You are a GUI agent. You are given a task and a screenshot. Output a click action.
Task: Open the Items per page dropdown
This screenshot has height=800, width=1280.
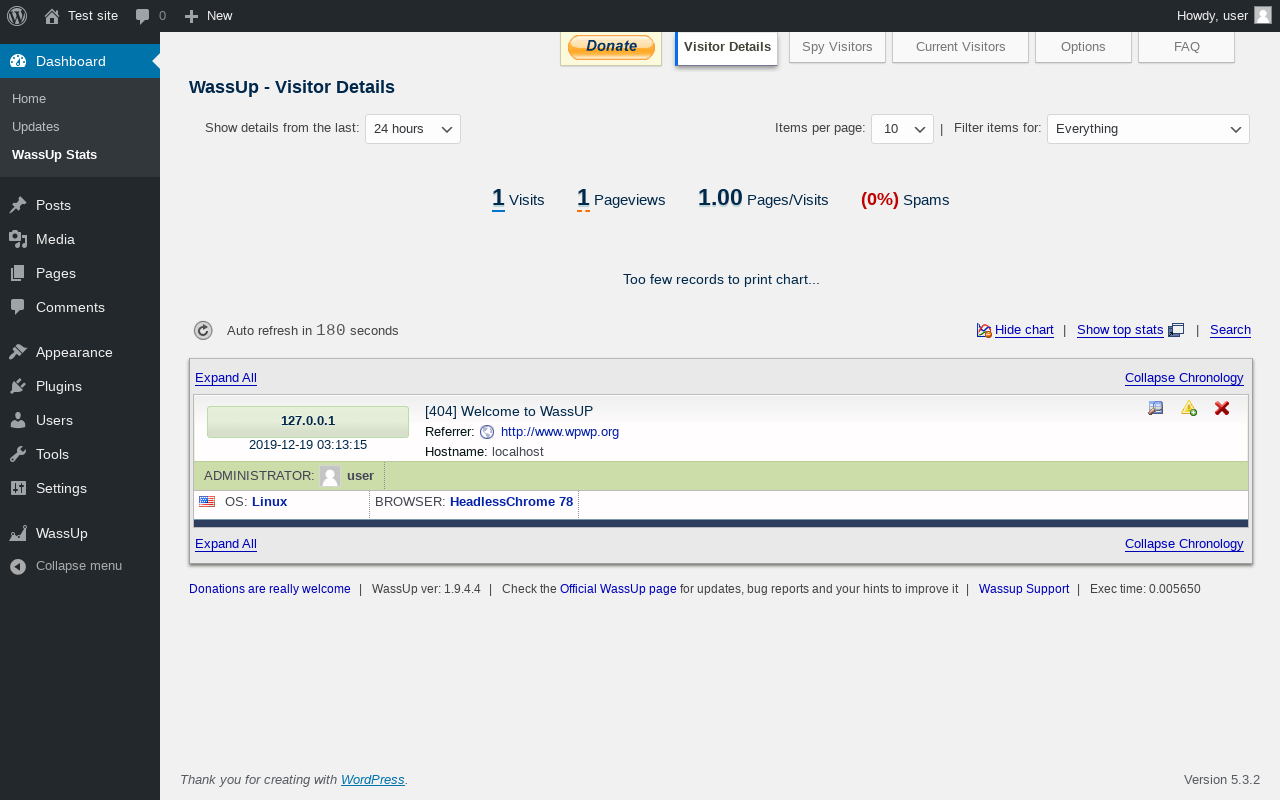coord(902,129)
